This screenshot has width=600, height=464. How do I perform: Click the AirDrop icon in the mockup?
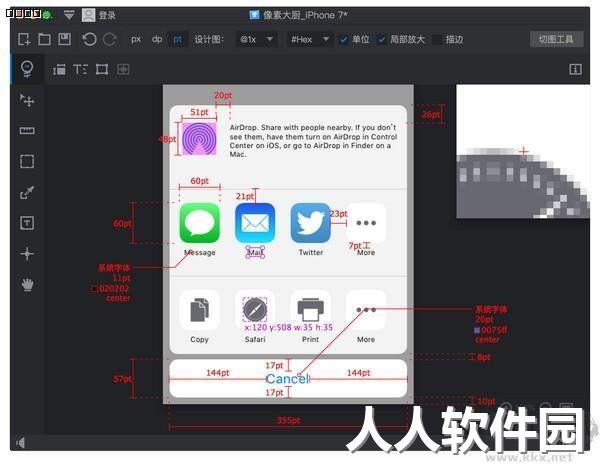(199, 138)
